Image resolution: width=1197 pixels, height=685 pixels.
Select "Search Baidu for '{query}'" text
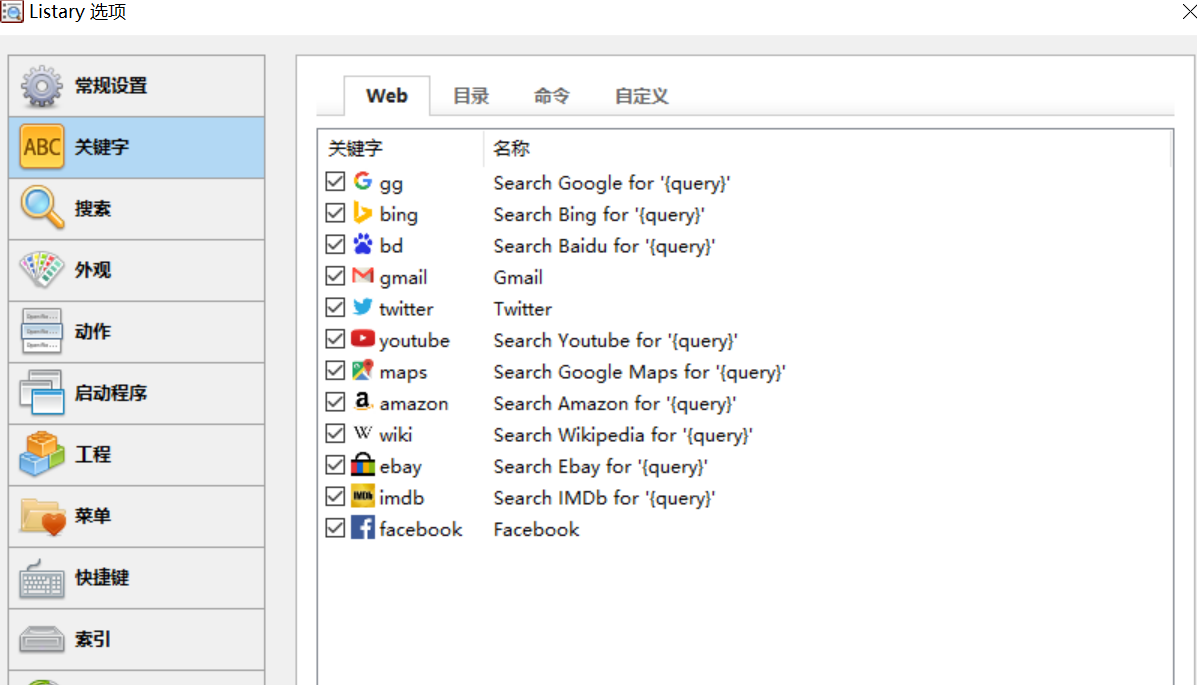(604, 246)
